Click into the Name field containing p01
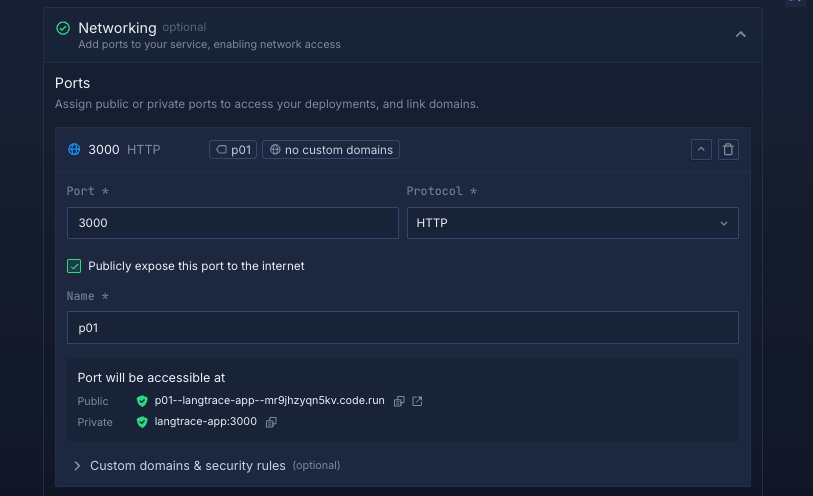The height and width of the screenshot is (496, 813). click(x=402, y=328)
